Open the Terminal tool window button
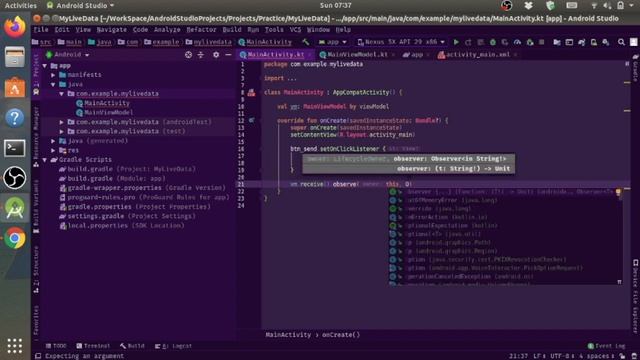The height and width of the screenshot is (360, 640). [93, 346]
